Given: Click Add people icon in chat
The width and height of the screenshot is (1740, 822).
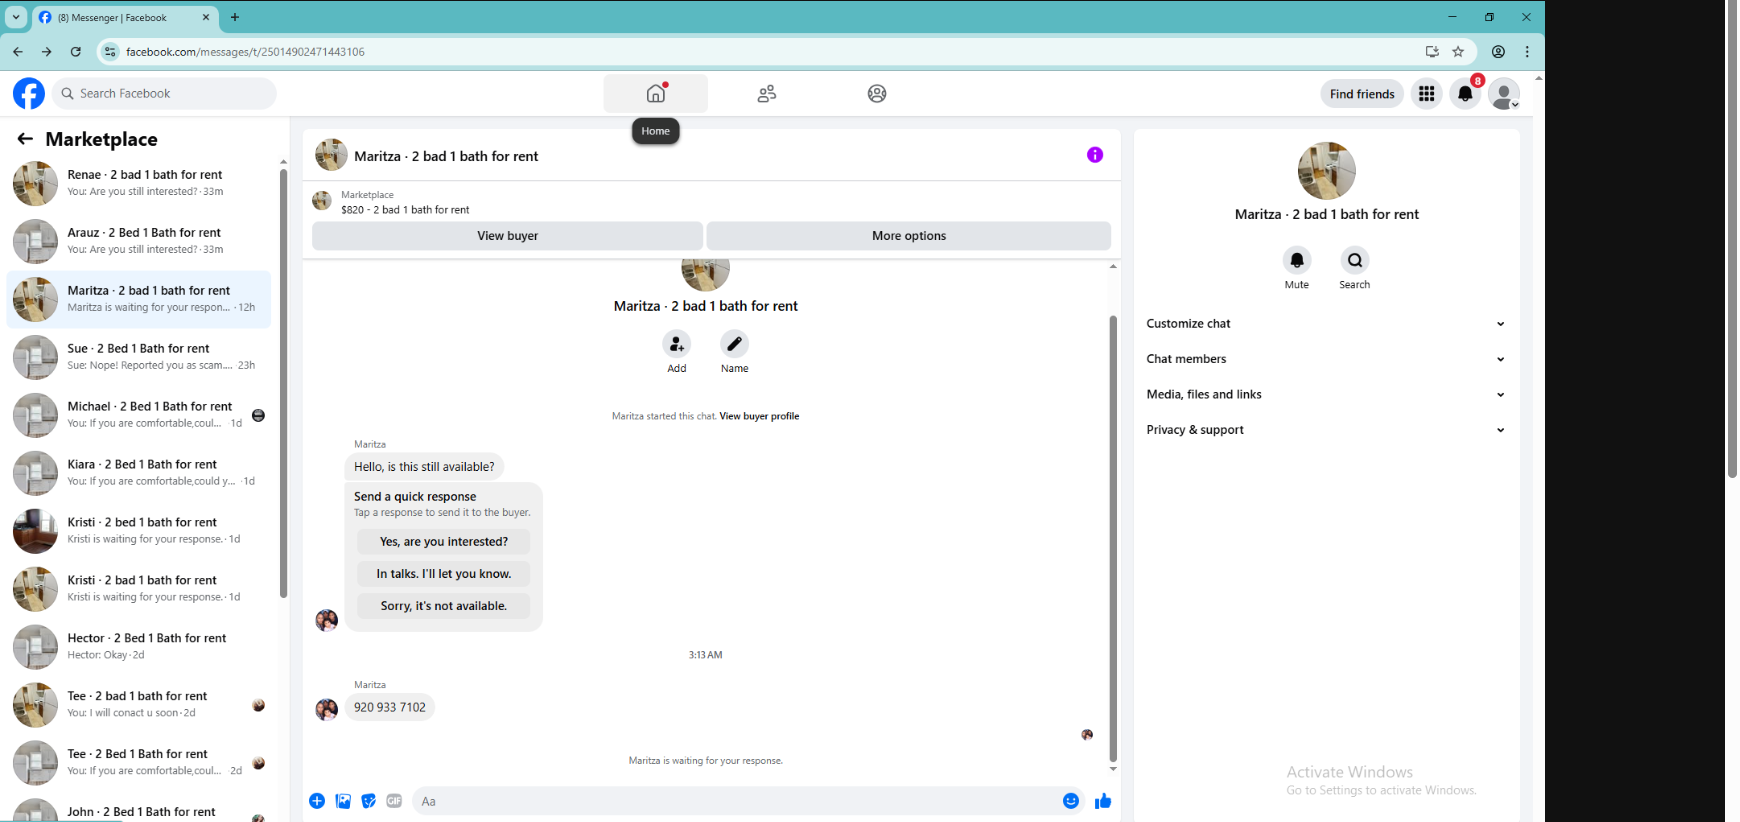Looking at the screenshot, I should click(677, 344).
